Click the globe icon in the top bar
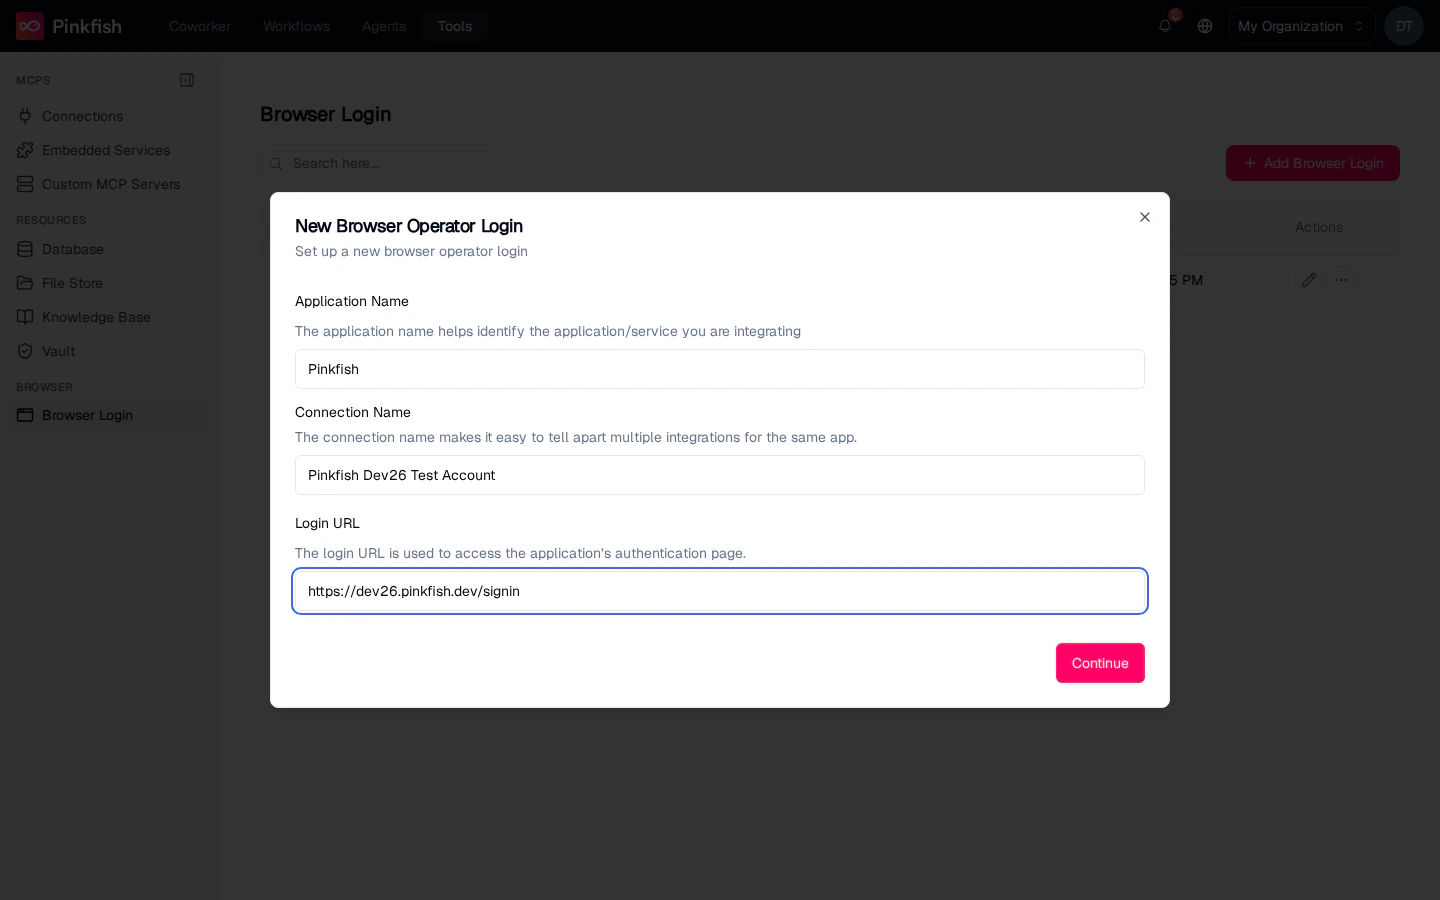The image size is (1440, 900). pos(1205,26)
